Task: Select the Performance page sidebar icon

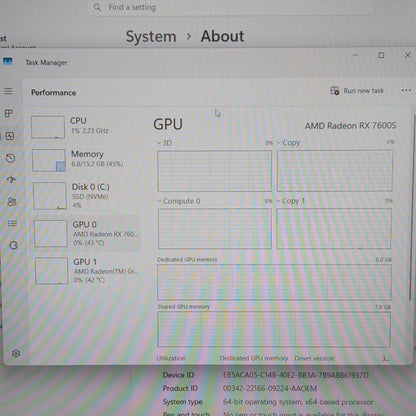Action: point(10,136)
